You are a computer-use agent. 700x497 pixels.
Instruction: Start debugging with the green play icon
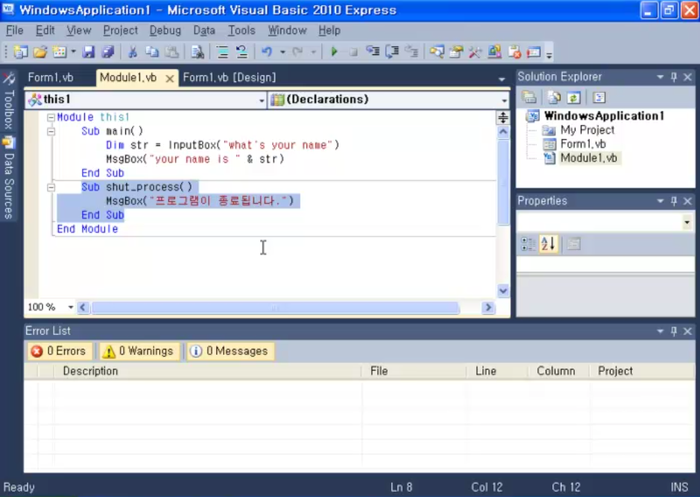click(333, 52)
